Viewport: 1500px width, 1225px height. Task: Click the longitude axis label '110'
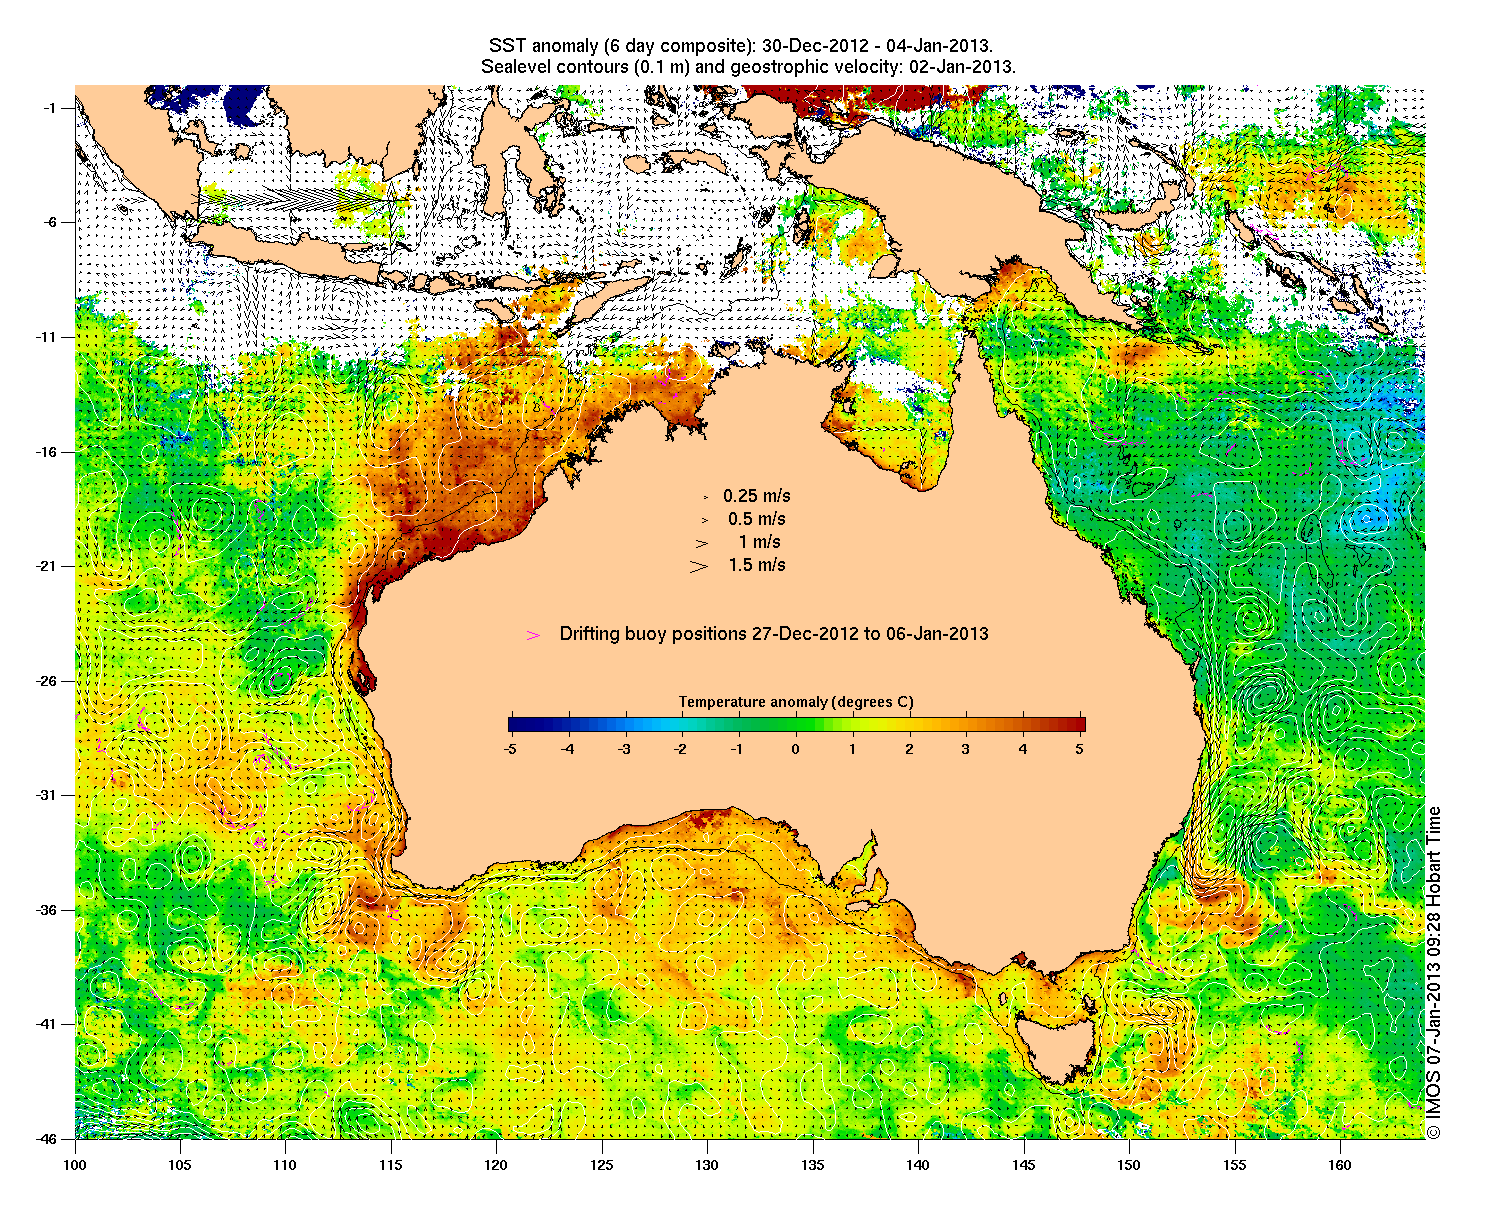285,1165
